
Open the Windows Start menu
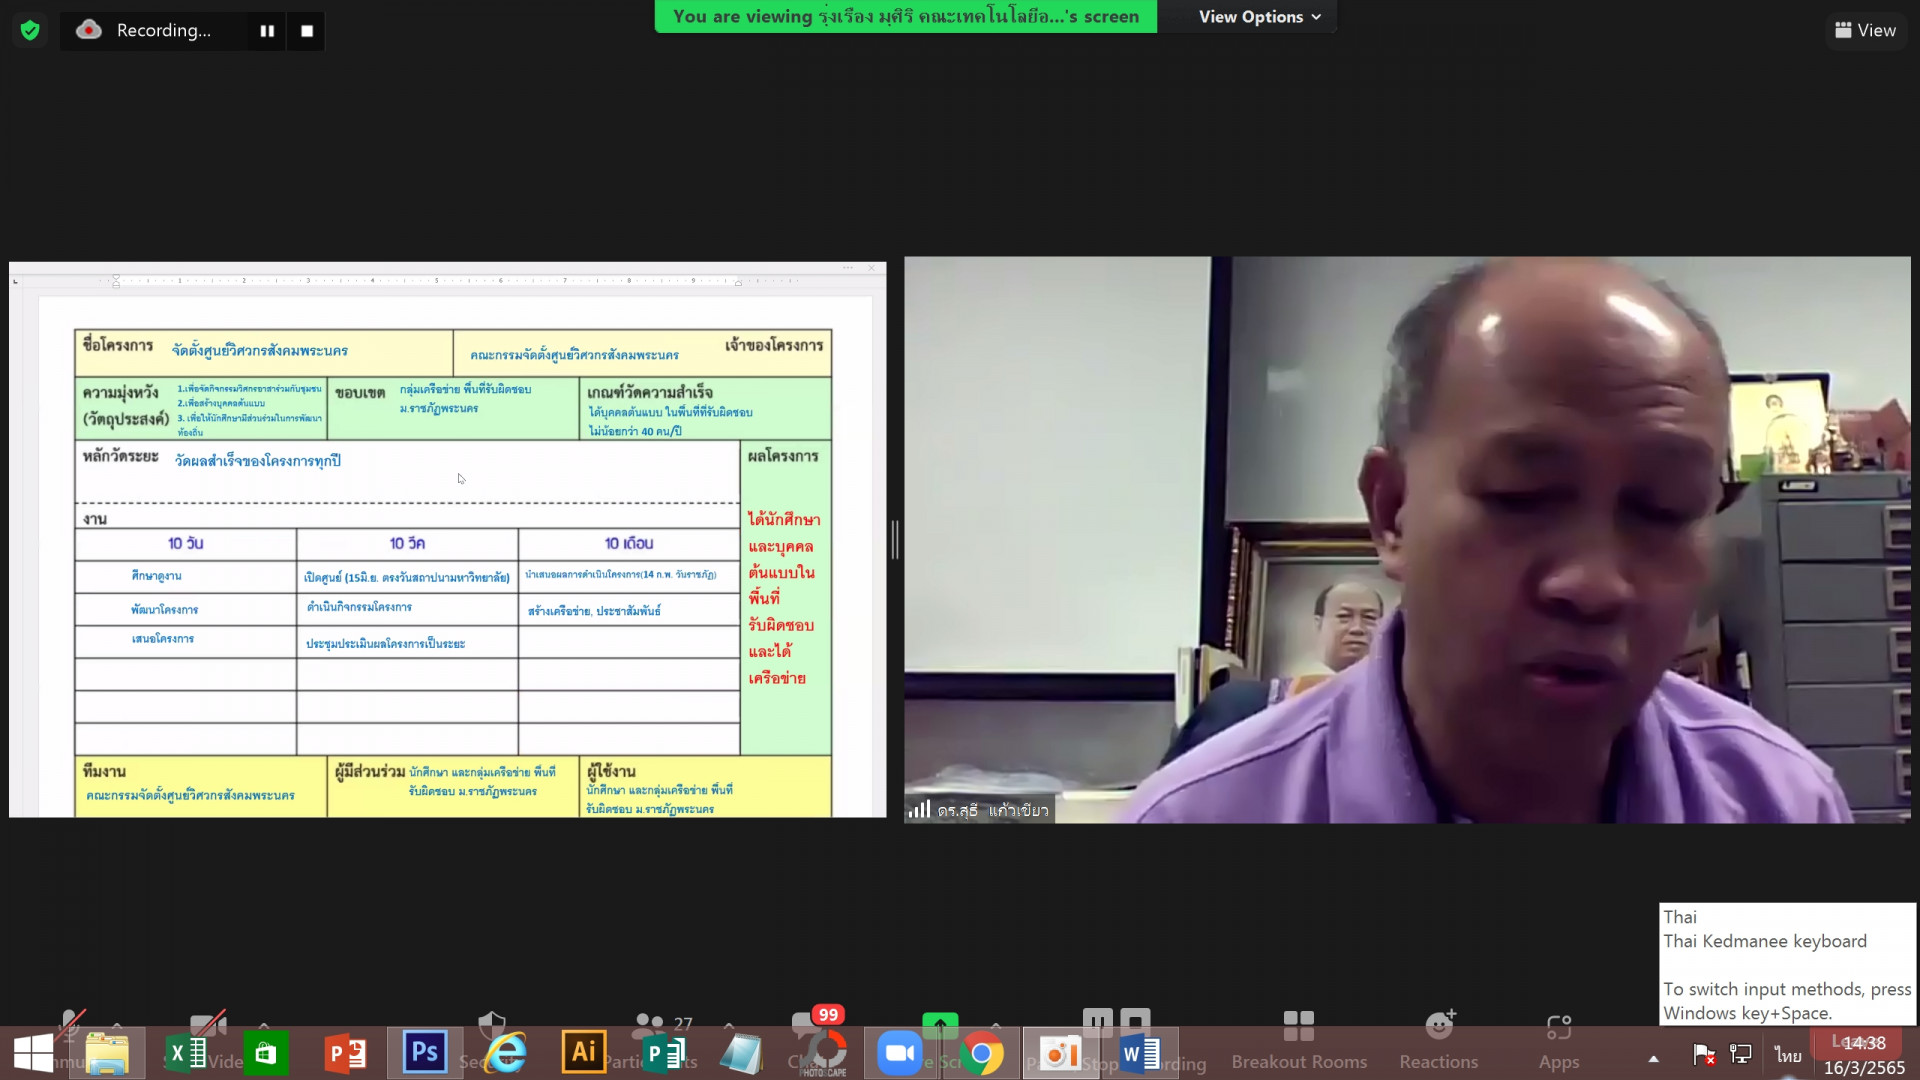34,1053
